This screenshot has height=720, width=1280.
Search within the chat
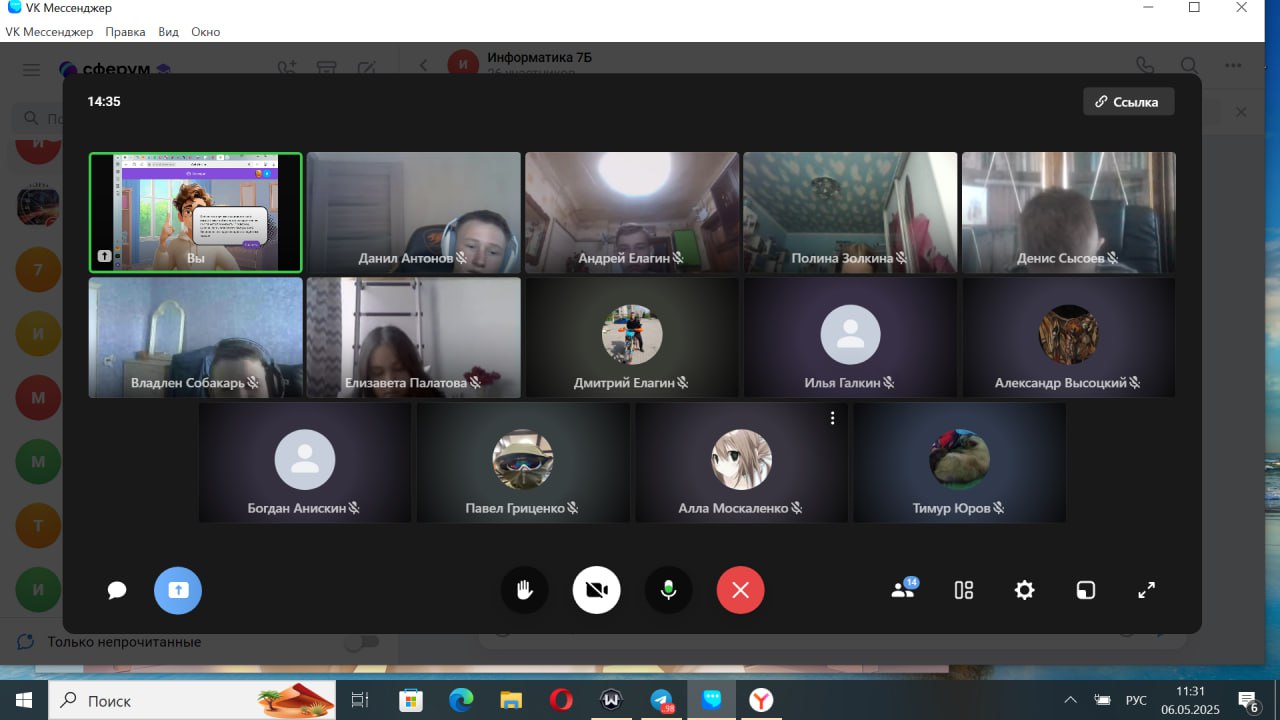1190,65
